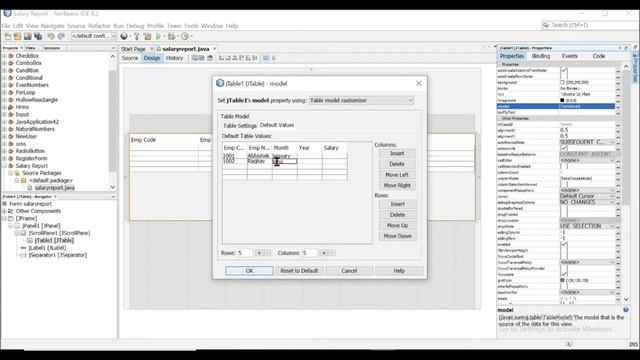
Task: Toggle the columnSelectionAllowed checkbox
Action: click(564, 184)
